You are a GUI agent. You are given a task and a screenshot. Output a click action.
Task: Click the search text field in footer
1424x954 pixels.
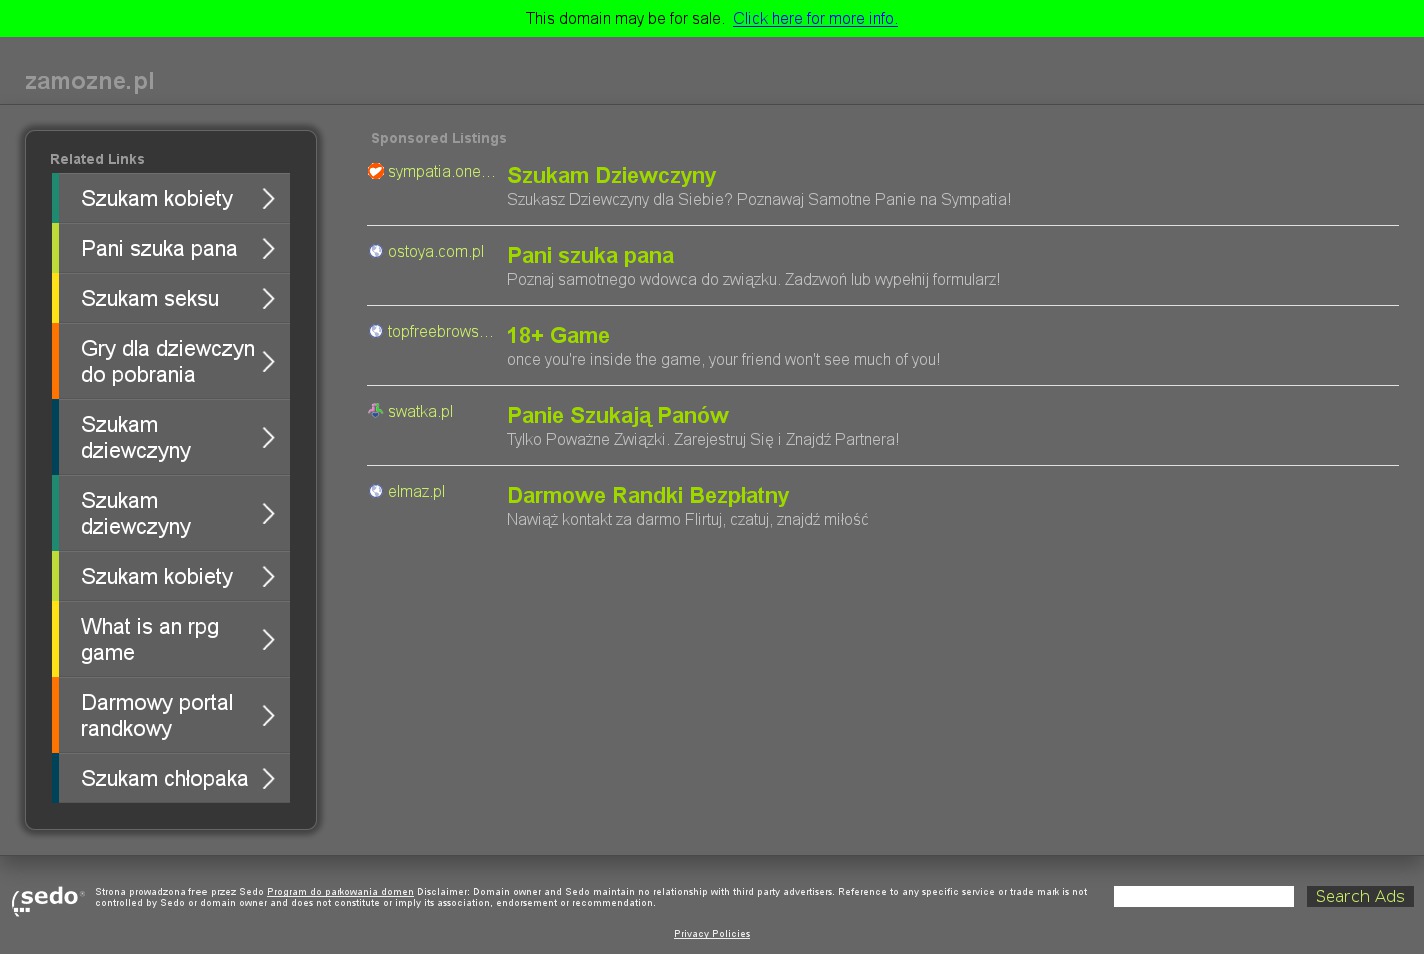point(1203,897)
